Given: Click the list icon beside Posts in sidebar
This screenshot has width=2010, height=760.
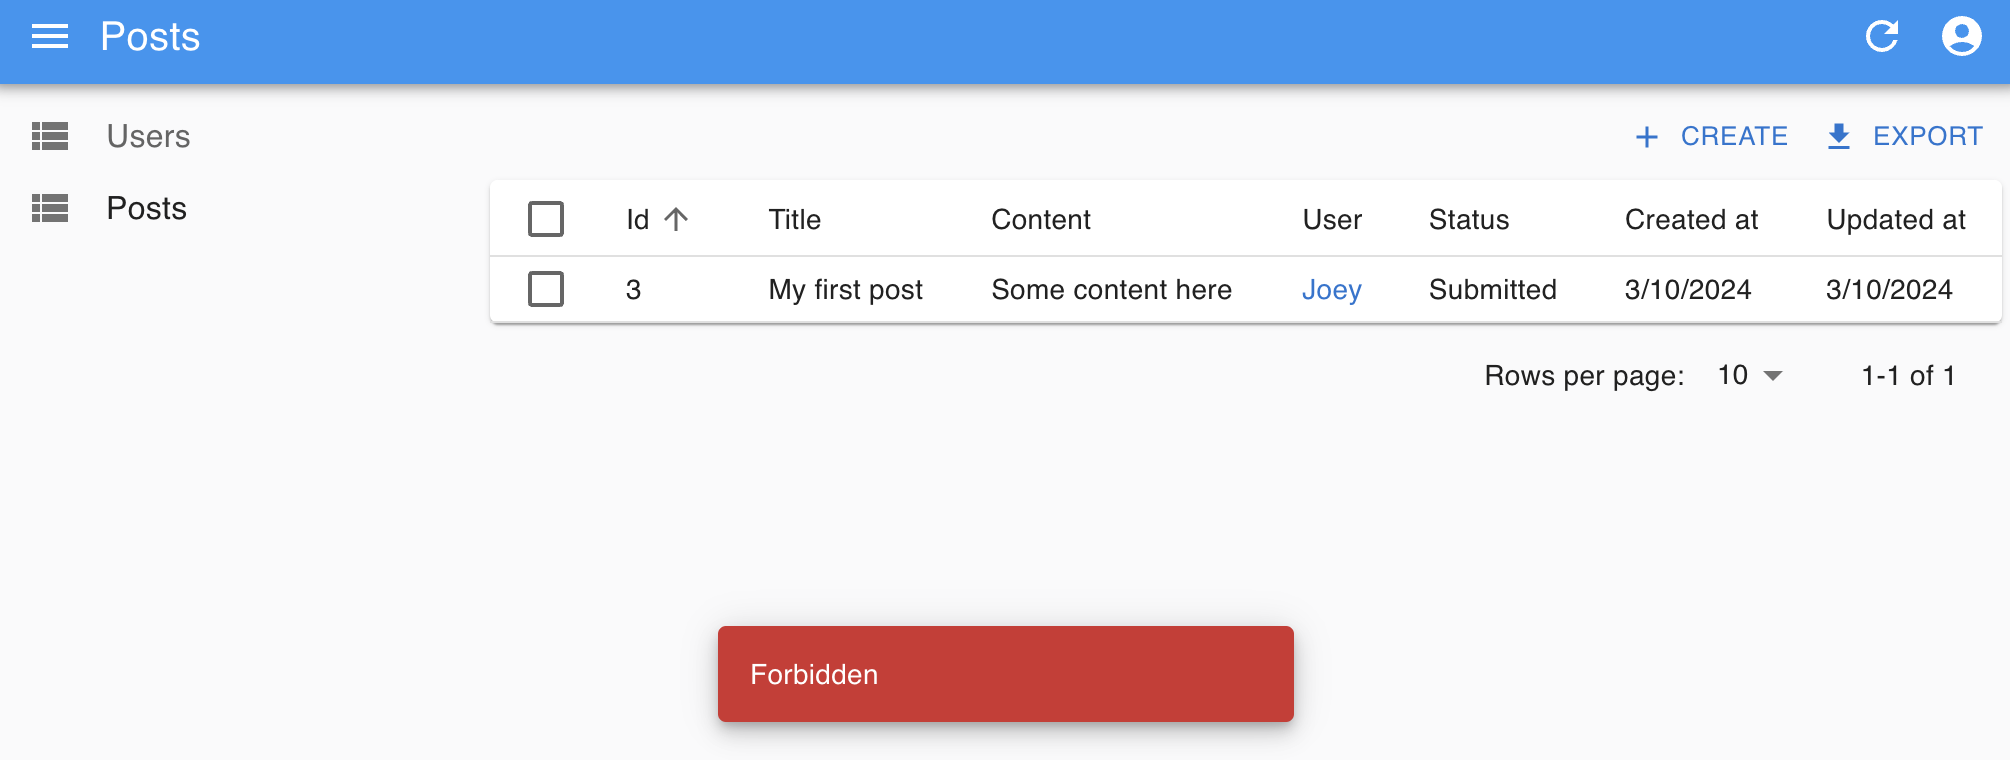Looking at the screenshot, I should point(50,208).
